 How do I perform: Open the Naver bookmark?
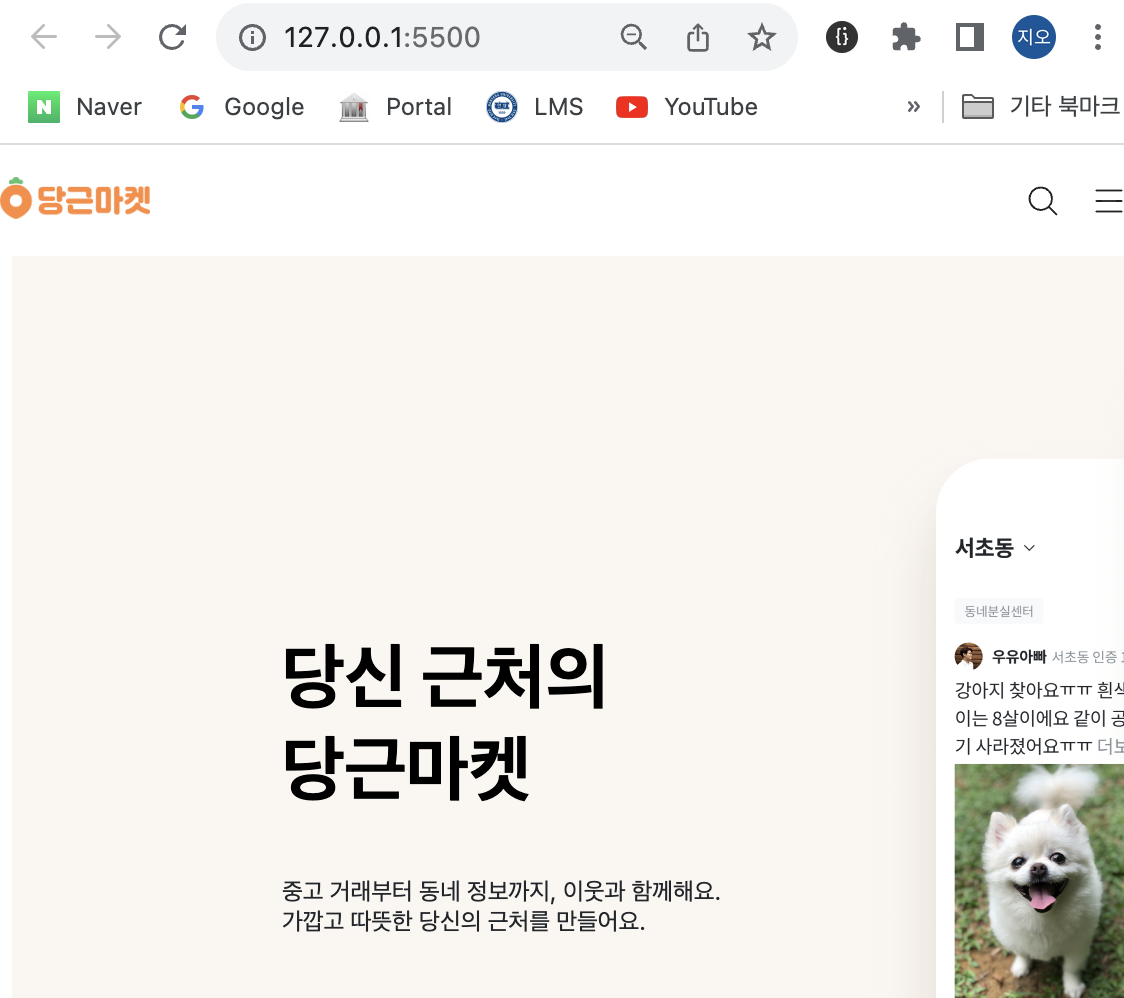click(x=85, y=107)
